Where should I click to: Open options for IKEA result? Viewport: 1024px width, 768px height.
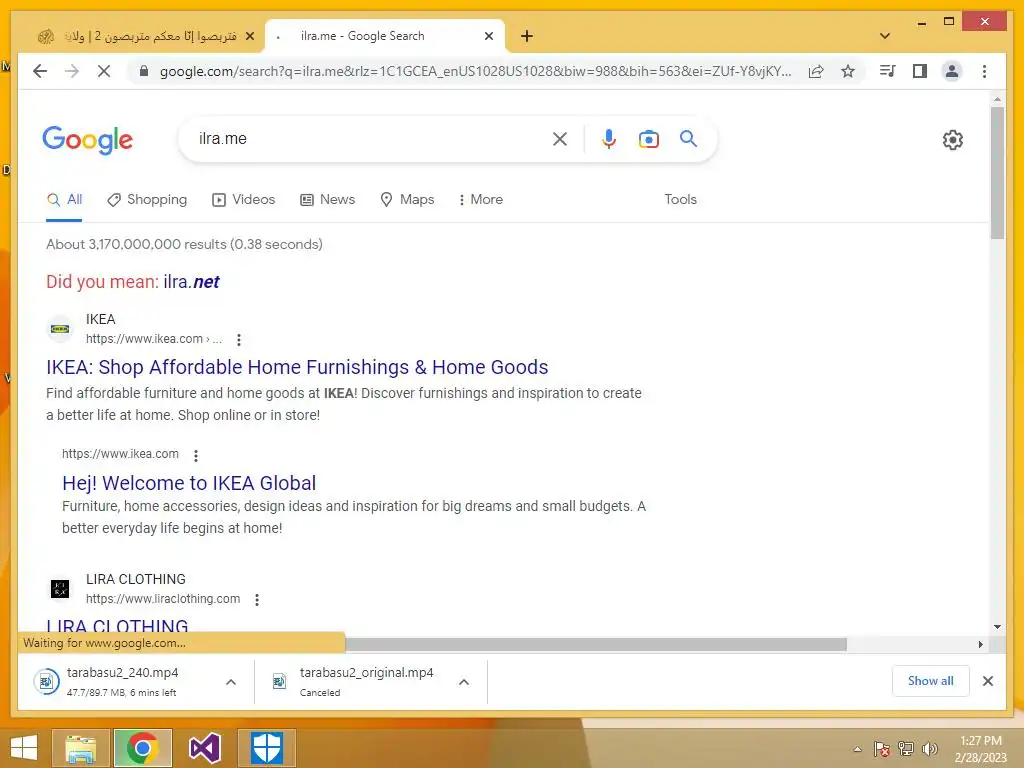coord(239,340)
